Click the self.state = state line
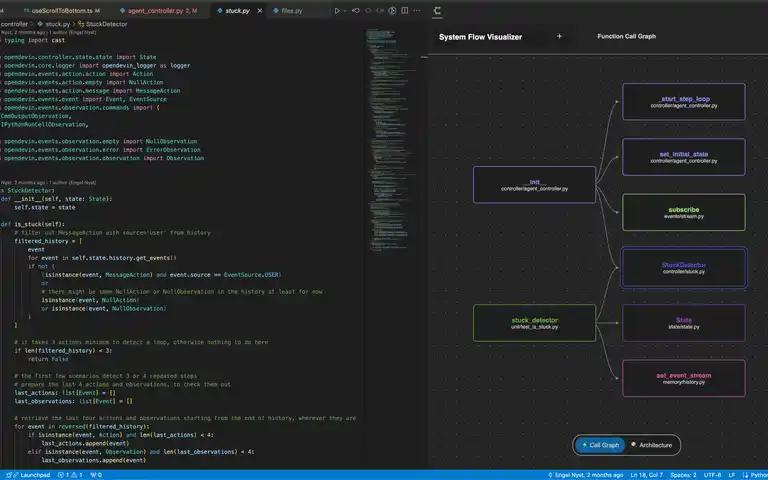 pyautogui.click(x=45, y=207)
